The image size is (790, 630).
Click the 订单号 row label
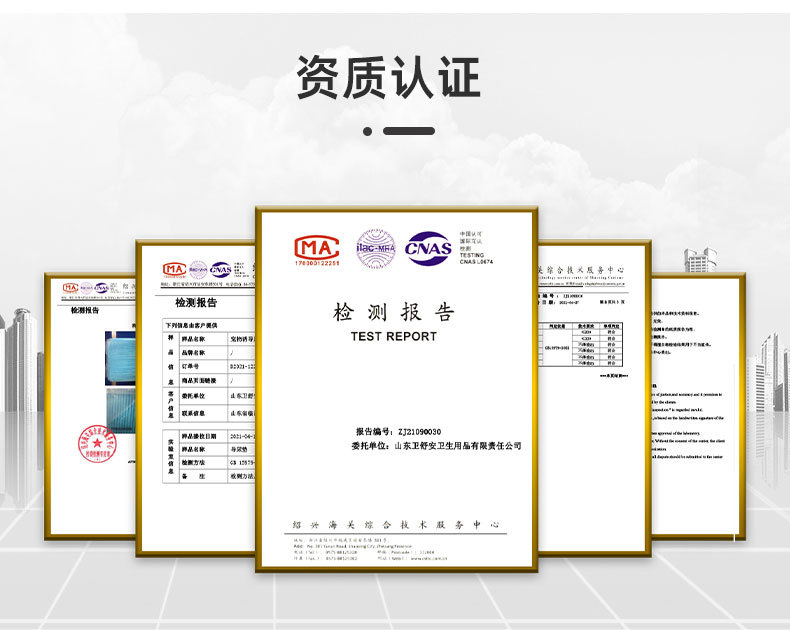click(x=190, y=366)
